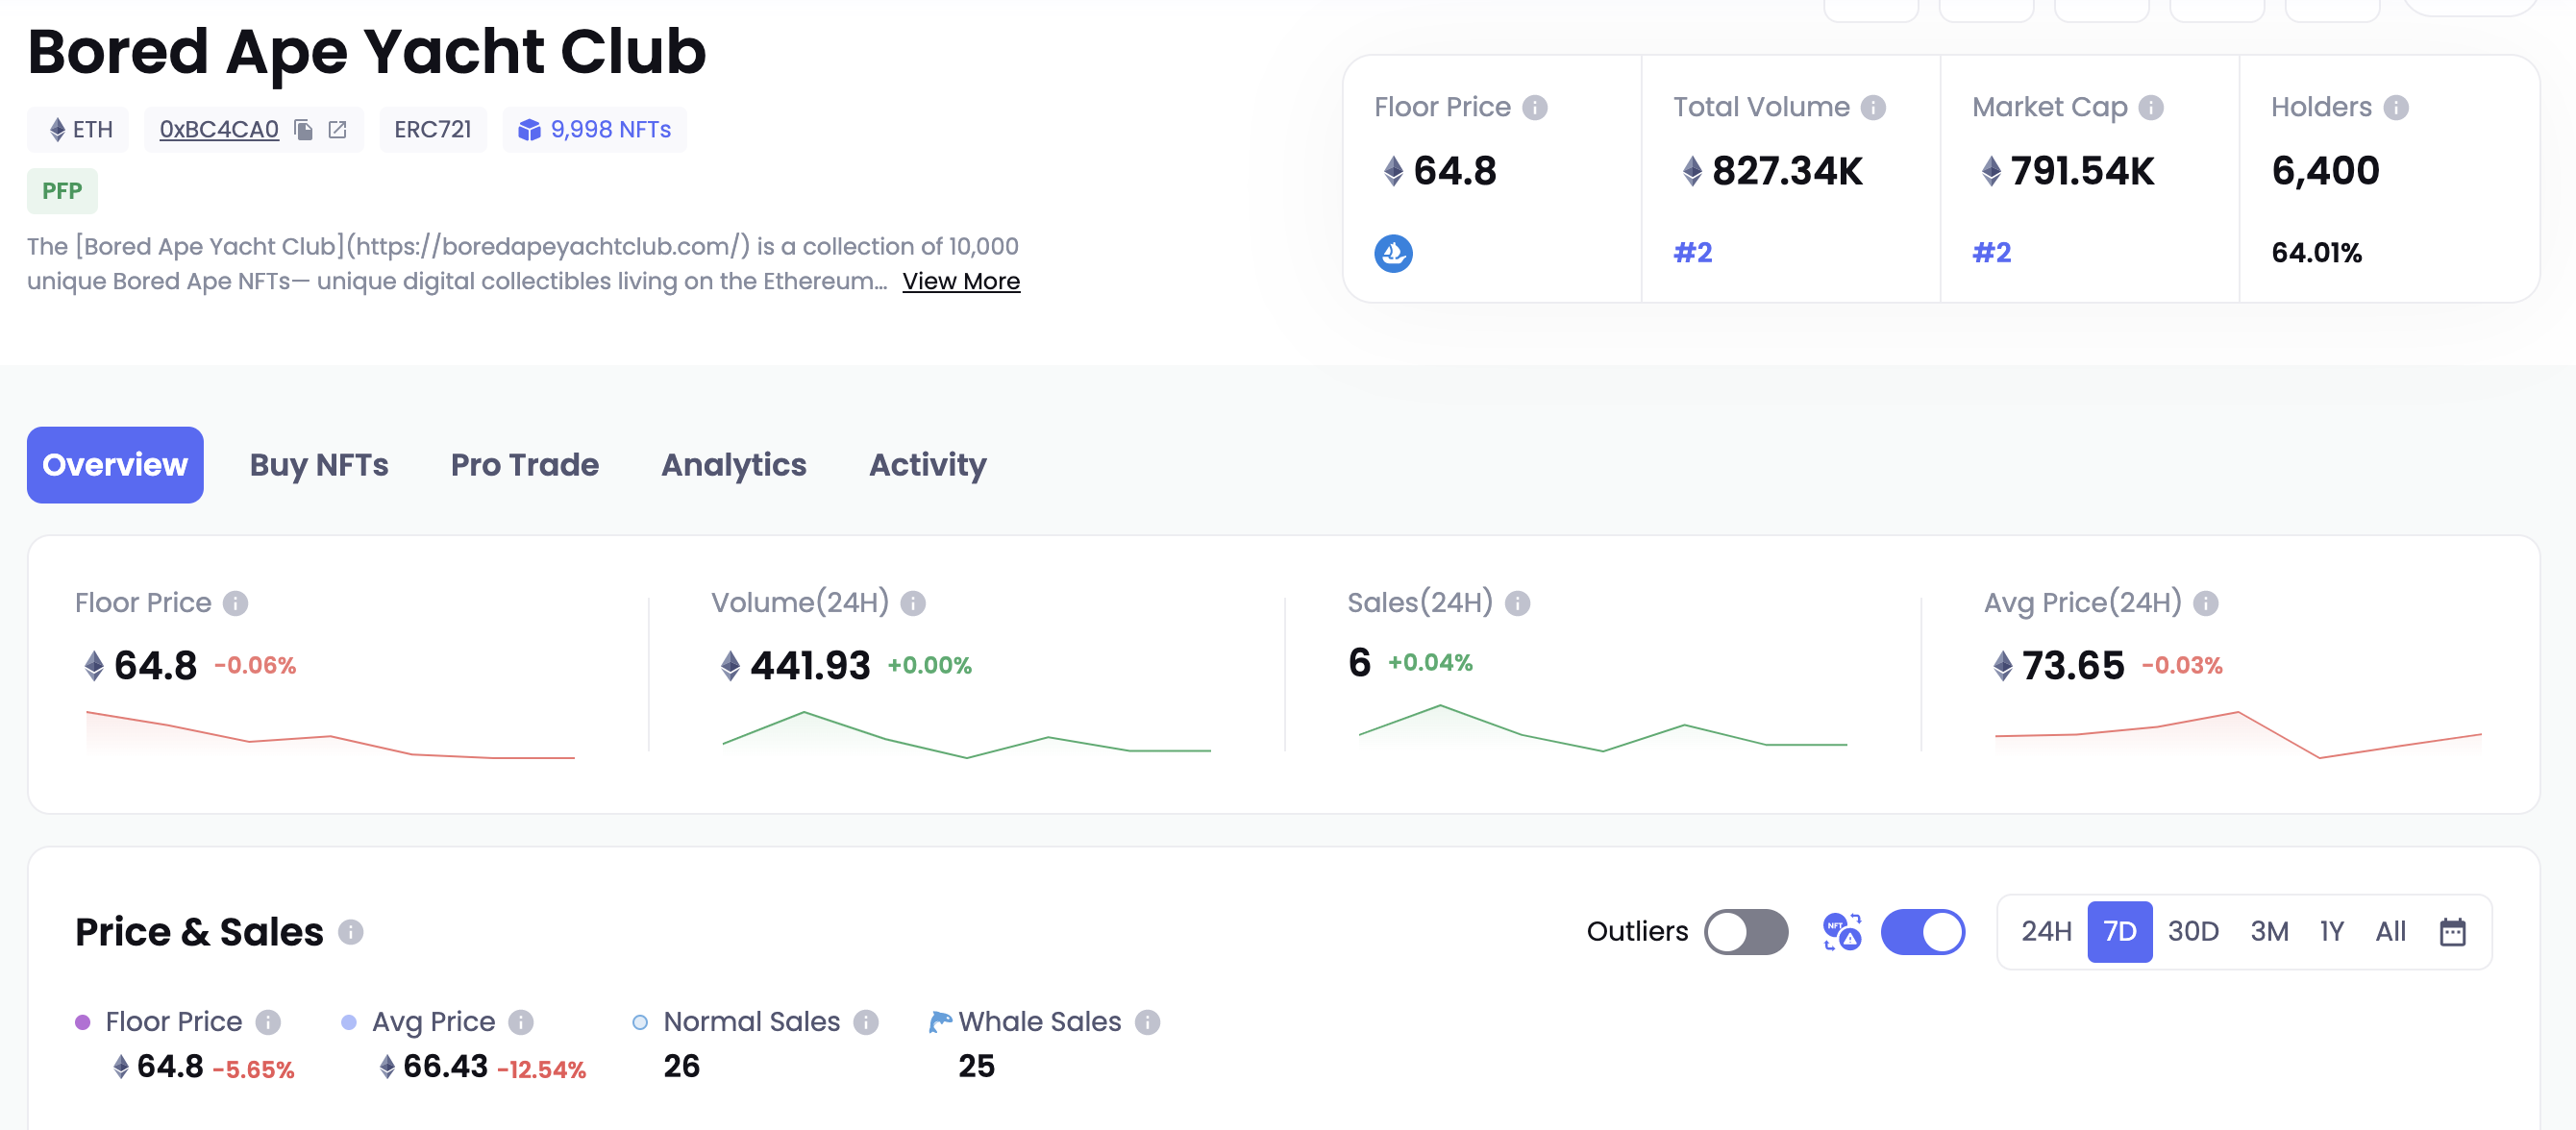
Task: Set chart range to All
Action: coord(2390,931)
